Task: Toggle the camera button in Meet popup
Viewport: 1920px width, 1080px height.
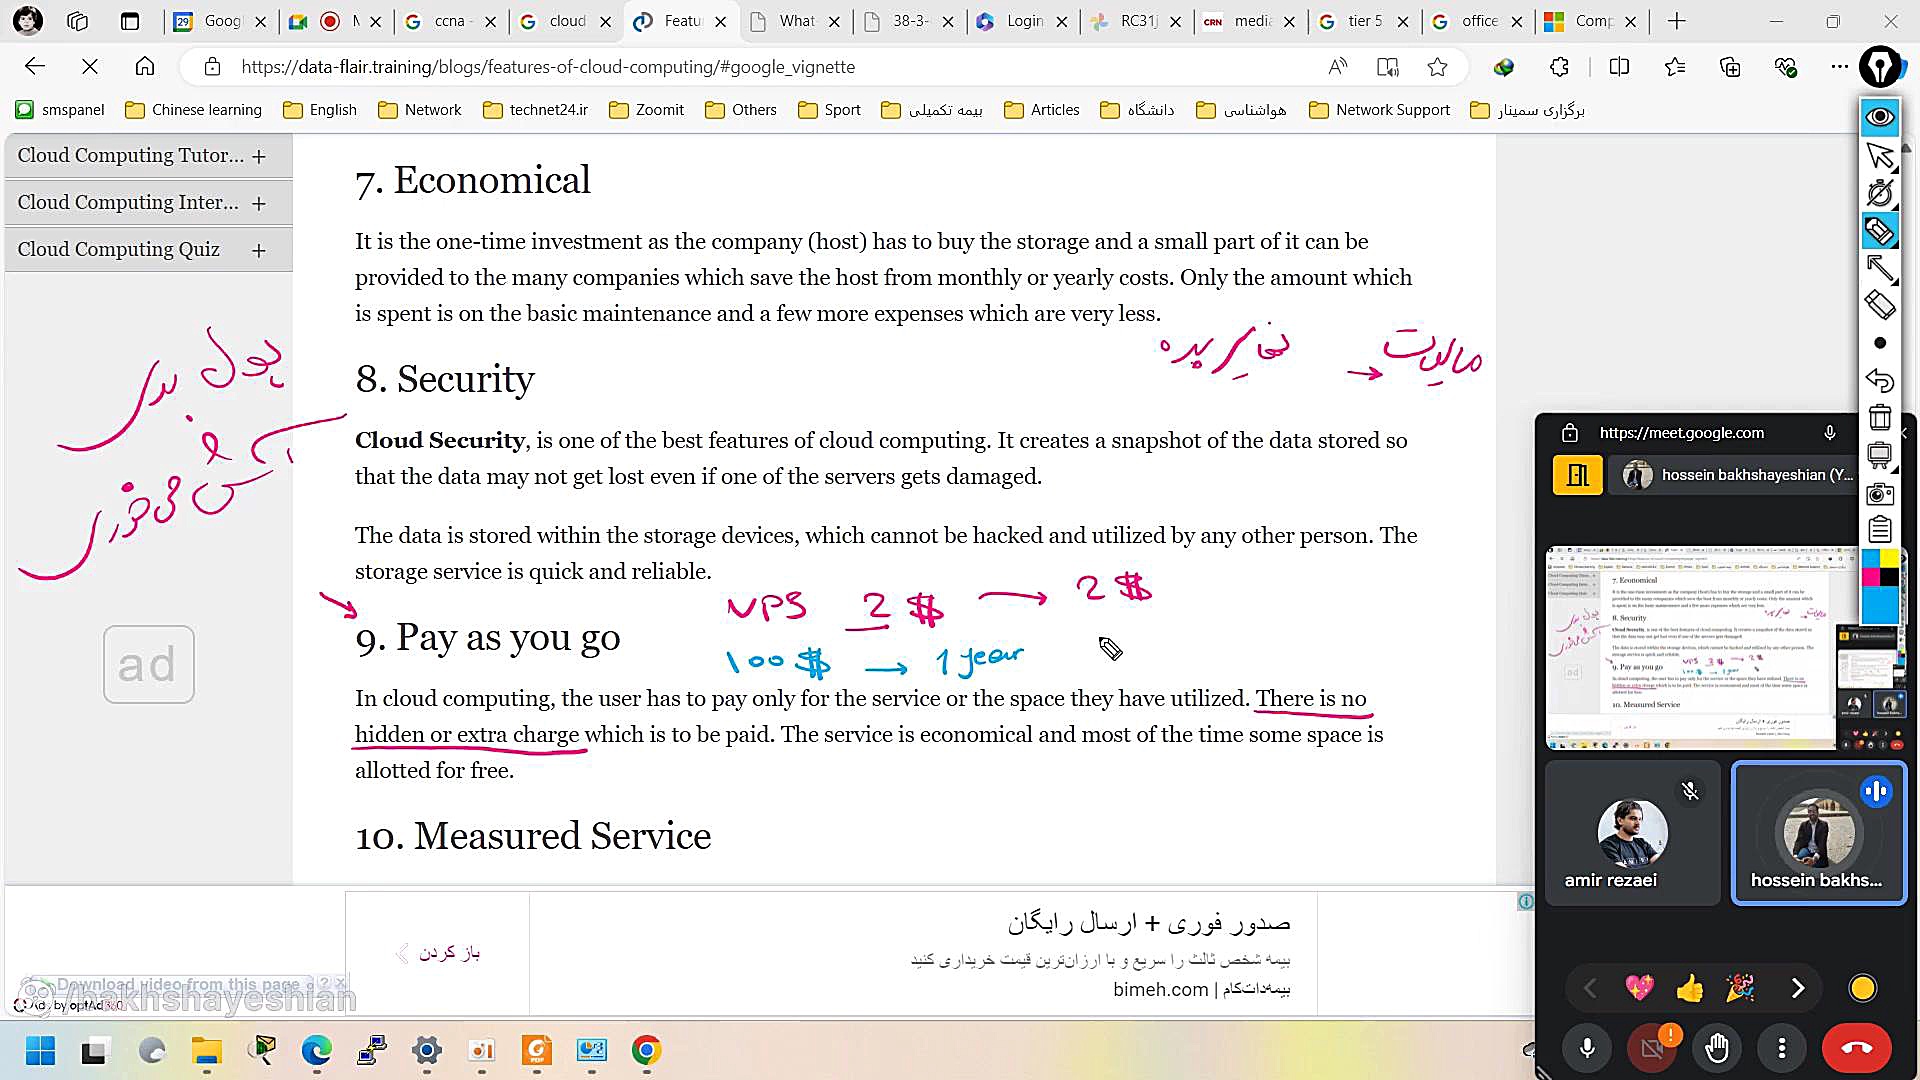Action: [1652, 1048]
